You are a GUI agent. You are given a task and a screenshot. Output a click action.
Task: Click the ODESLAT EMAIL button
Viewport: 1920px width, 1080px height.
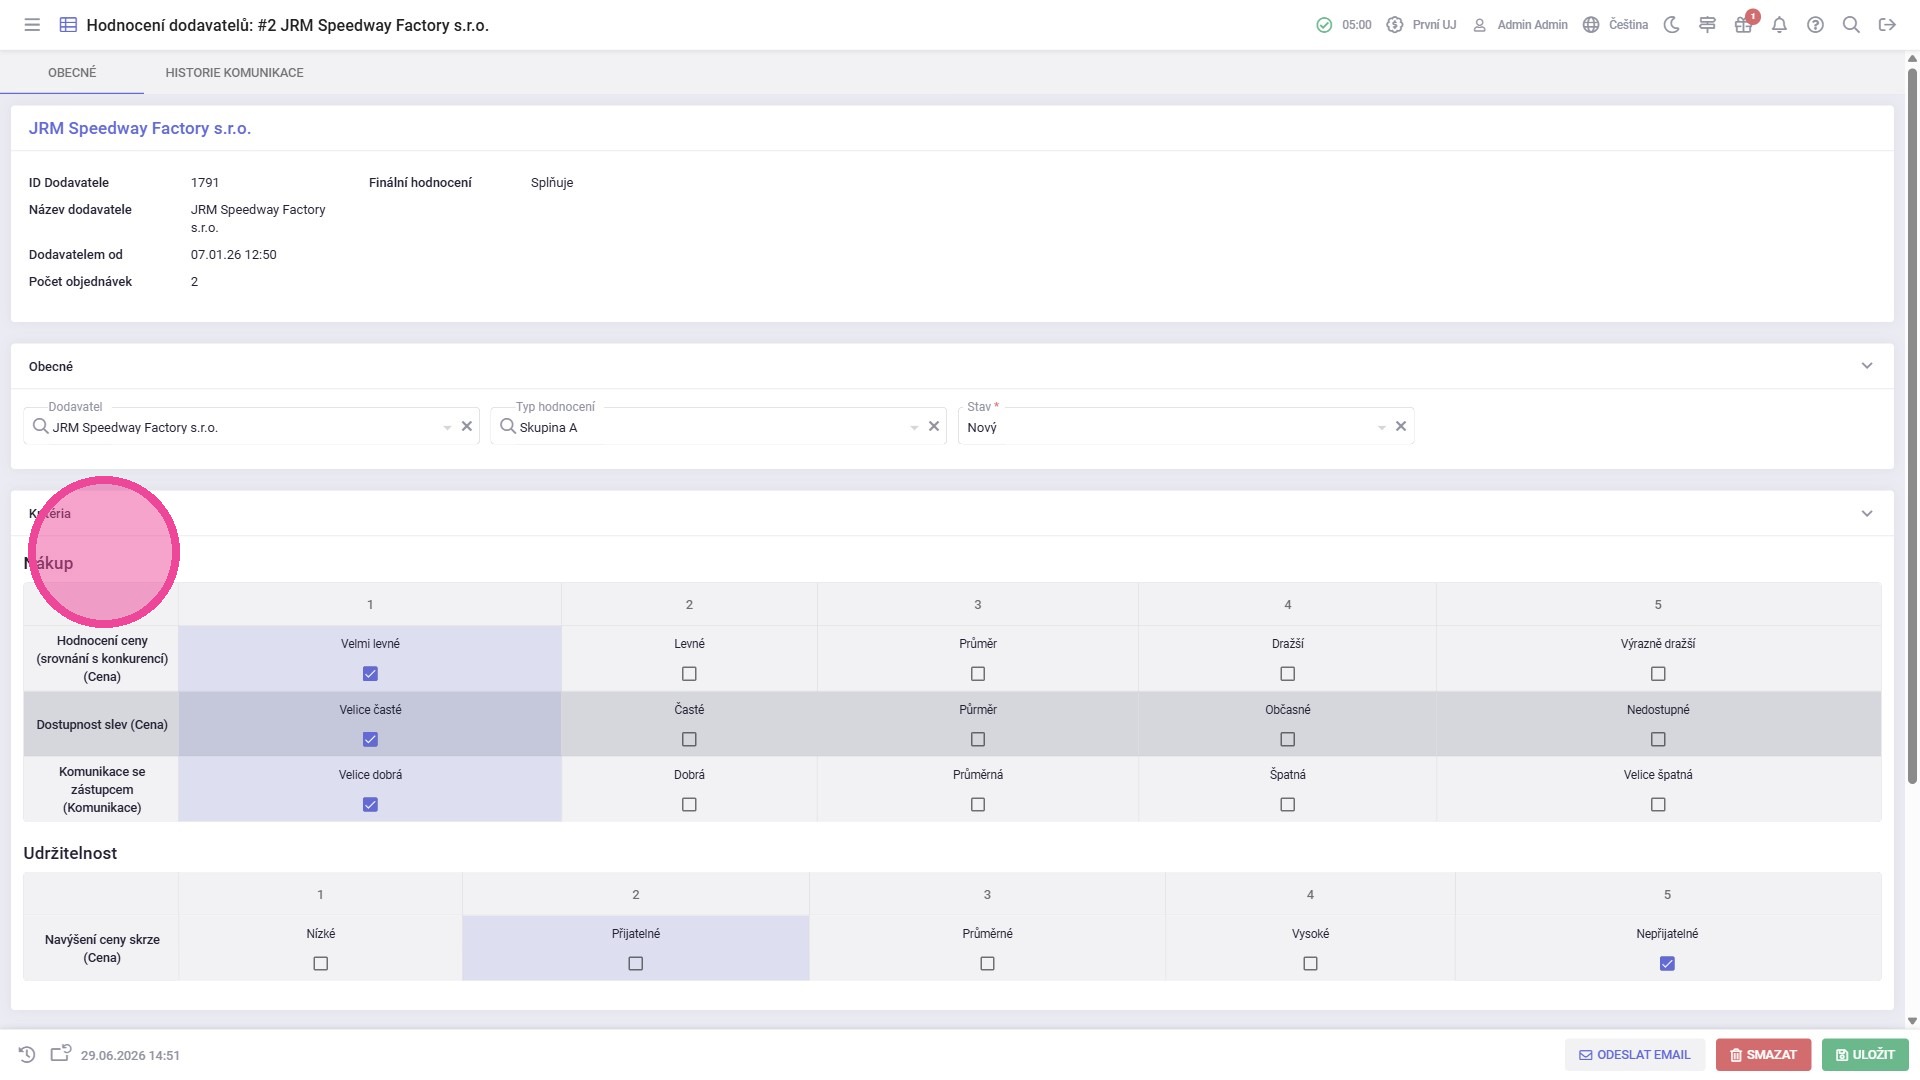pyautogui.click(x=1635, y=1055)
